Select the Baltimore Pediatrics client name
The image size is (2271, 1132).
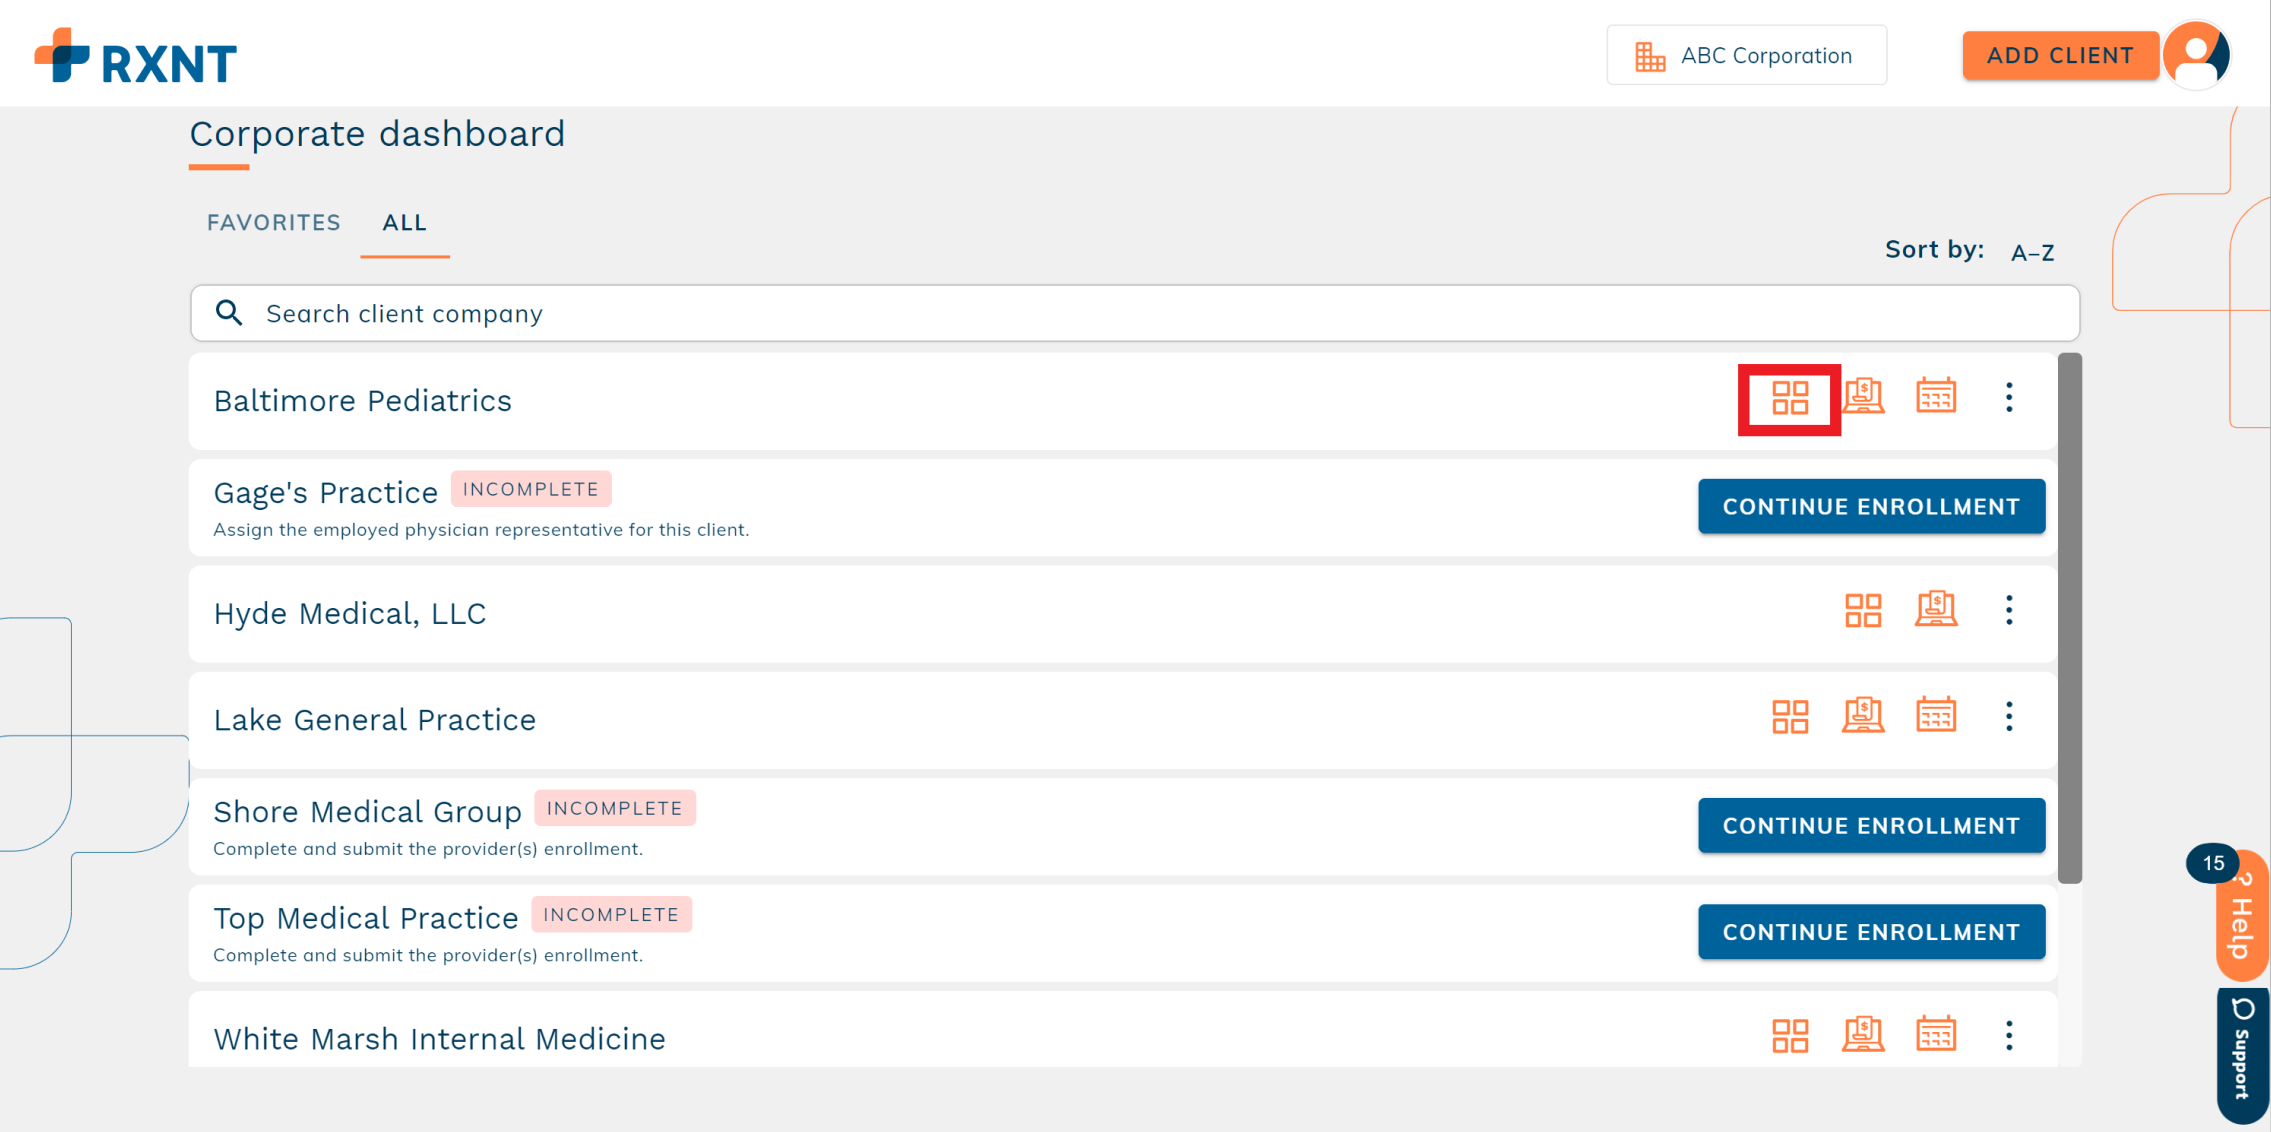click(x=362, y=400)
